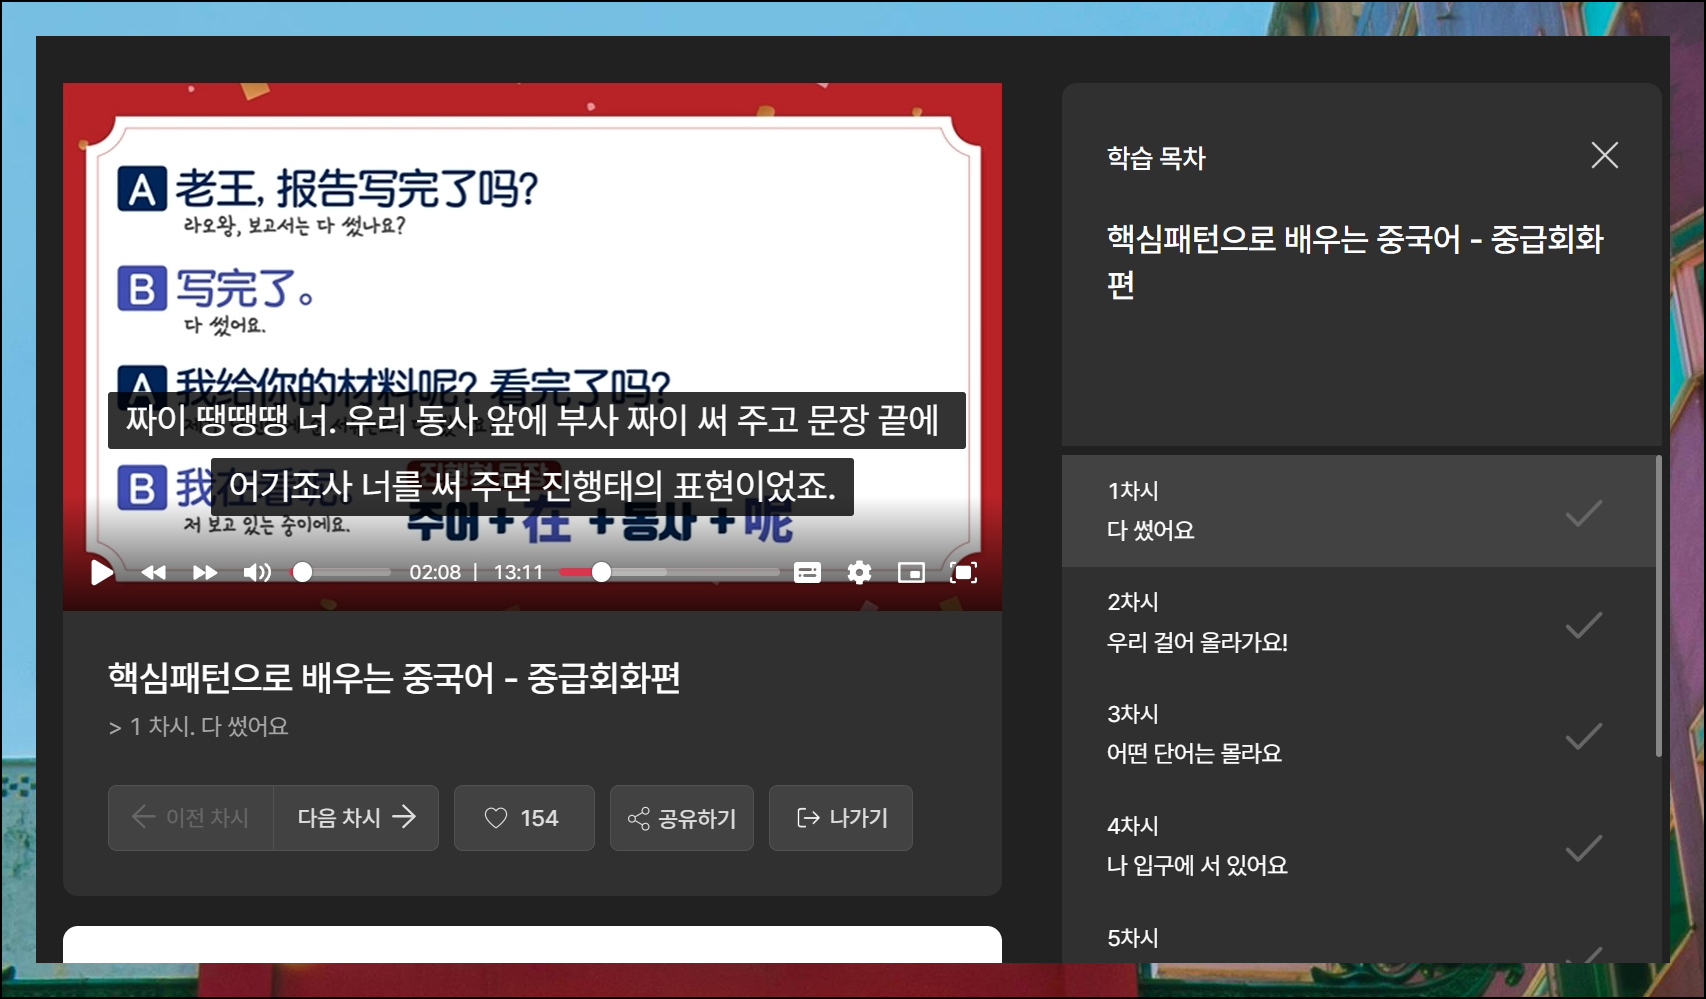Skip ahead with the fast-forward icon
Image resolution: width=1706 pixels, height=999 pixels.
[x=205, y=573]
